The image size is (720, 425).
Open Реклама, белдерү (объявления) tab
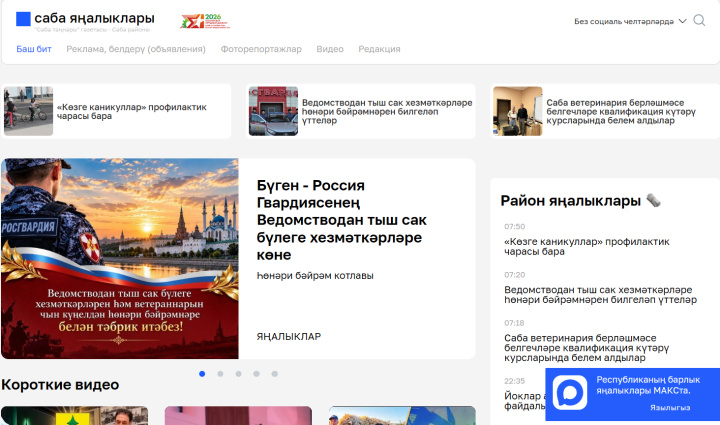click(136, 49)
